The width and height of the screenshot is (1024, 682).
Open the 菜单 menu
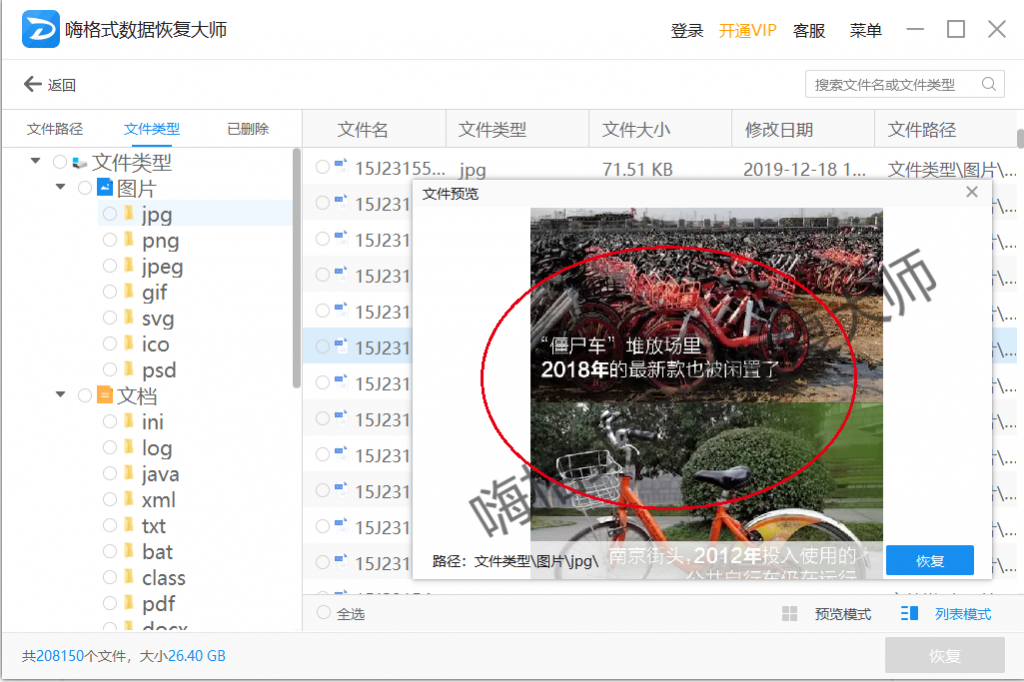tap(865, 30)
